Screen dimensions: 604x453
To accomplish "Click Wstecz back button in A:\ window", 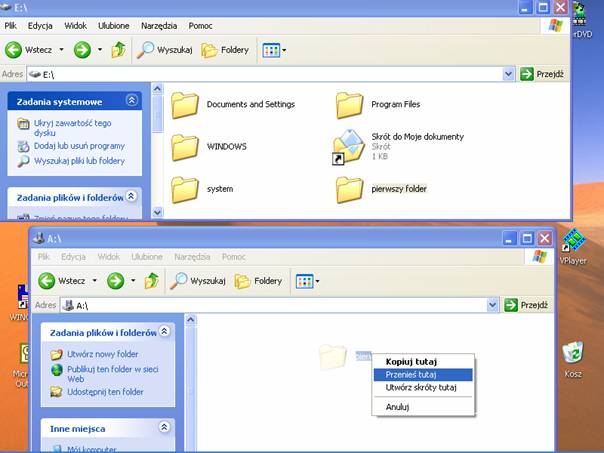I will pos(62,281).
